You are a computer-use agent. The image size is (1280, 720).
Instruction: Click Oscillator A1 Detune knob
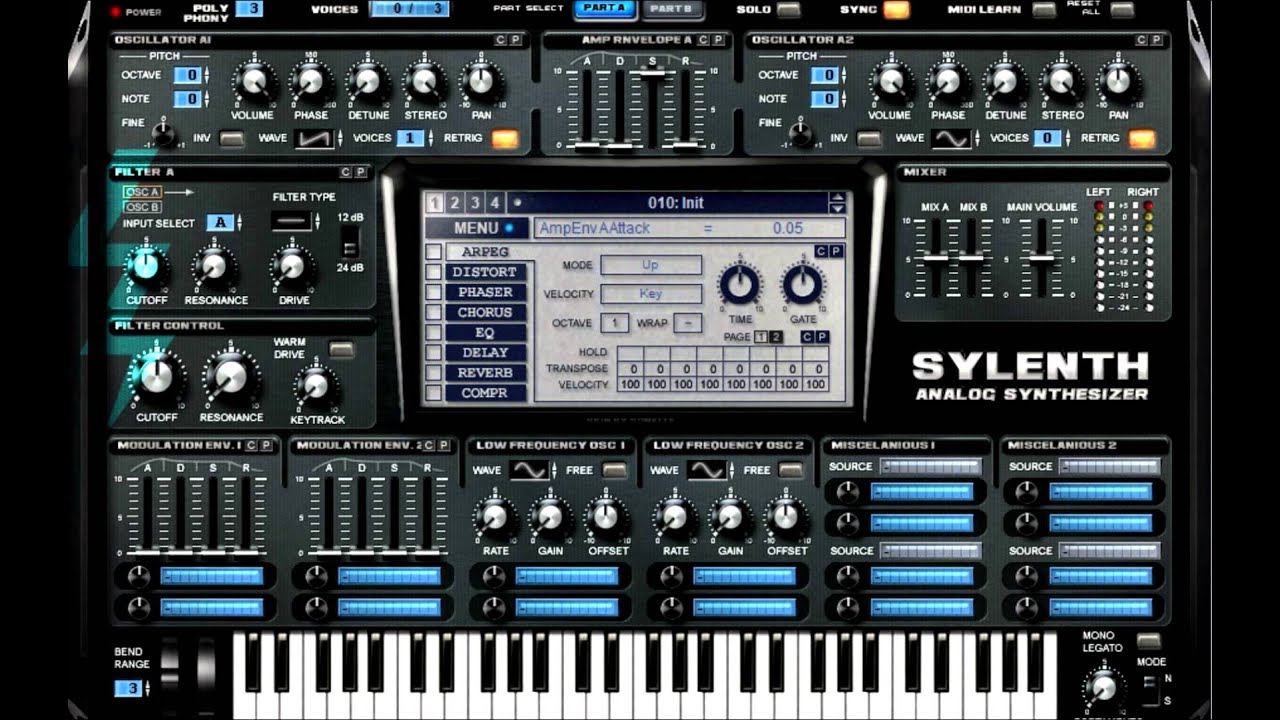point(368,81)
